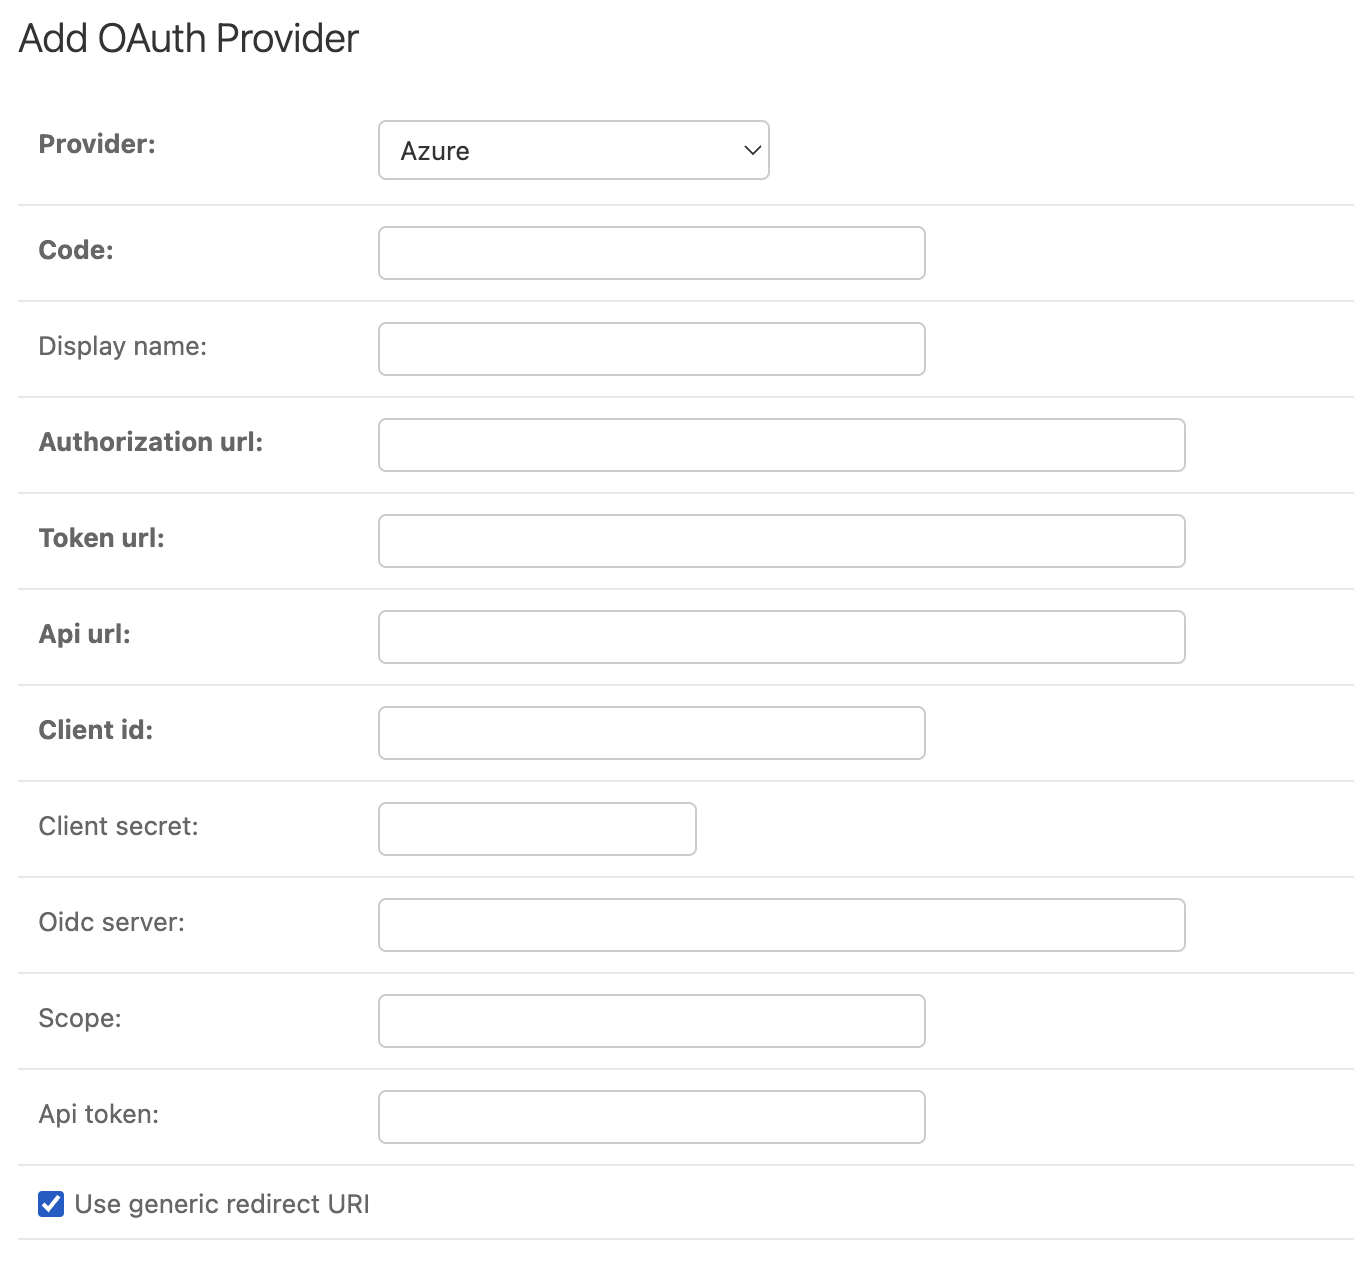1354x1286 pixels.
Task: Click inside the Scope field
Action: pyautogui.click(x=650, y=1020)
